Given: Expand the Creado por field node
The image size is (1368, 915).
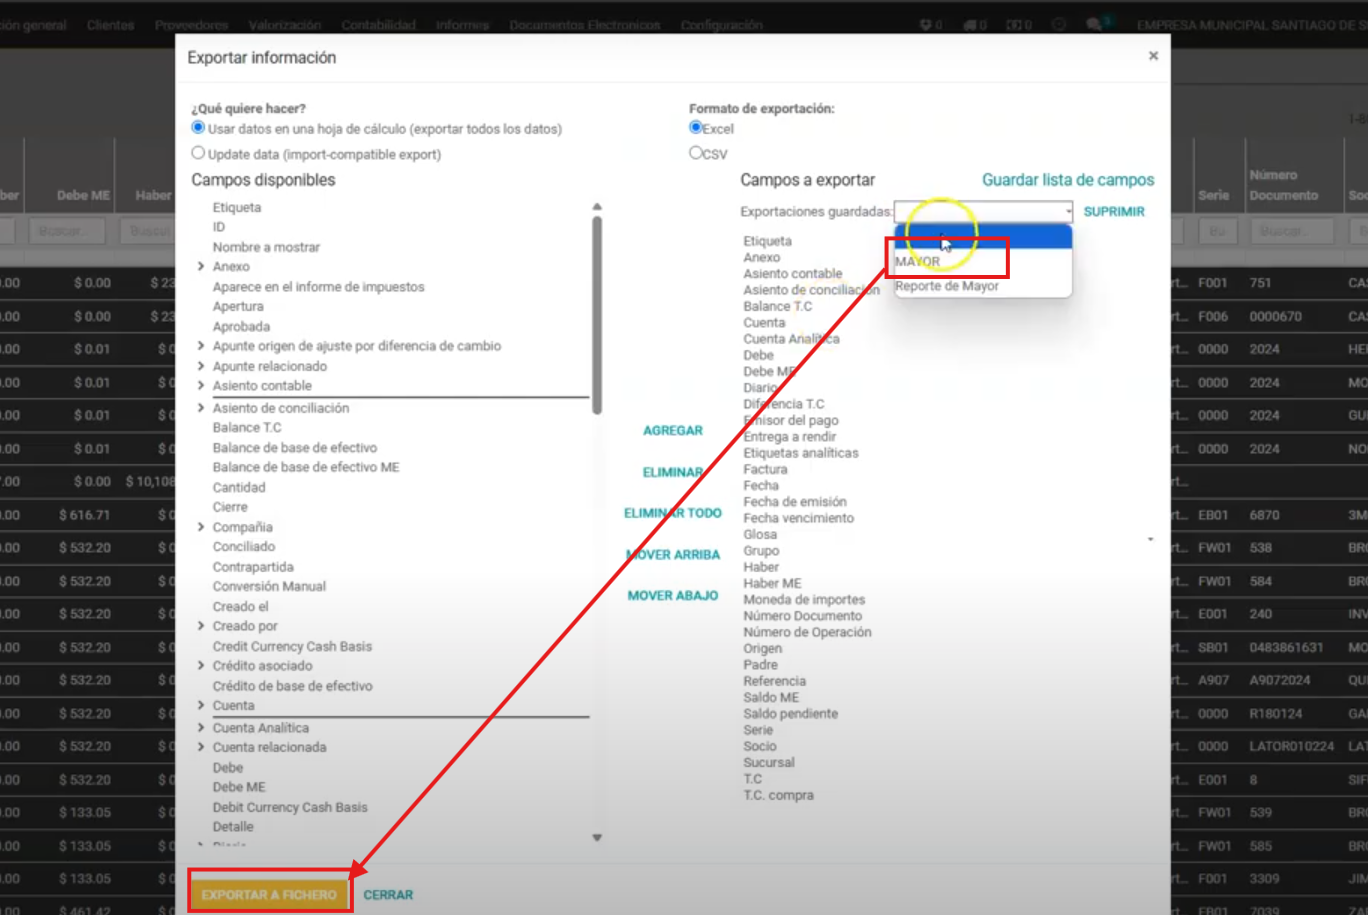Looking at the screenshot, I should click(x=201, y=626).
